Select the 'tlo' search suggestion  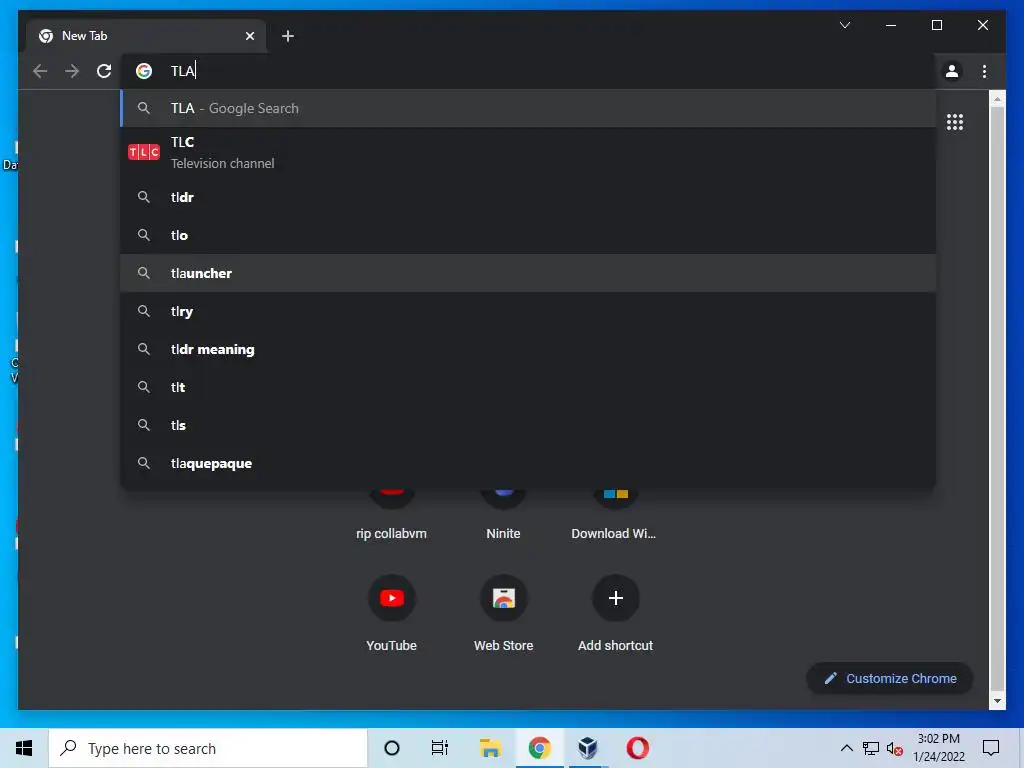pyautogui.click(x=528, y=235)
